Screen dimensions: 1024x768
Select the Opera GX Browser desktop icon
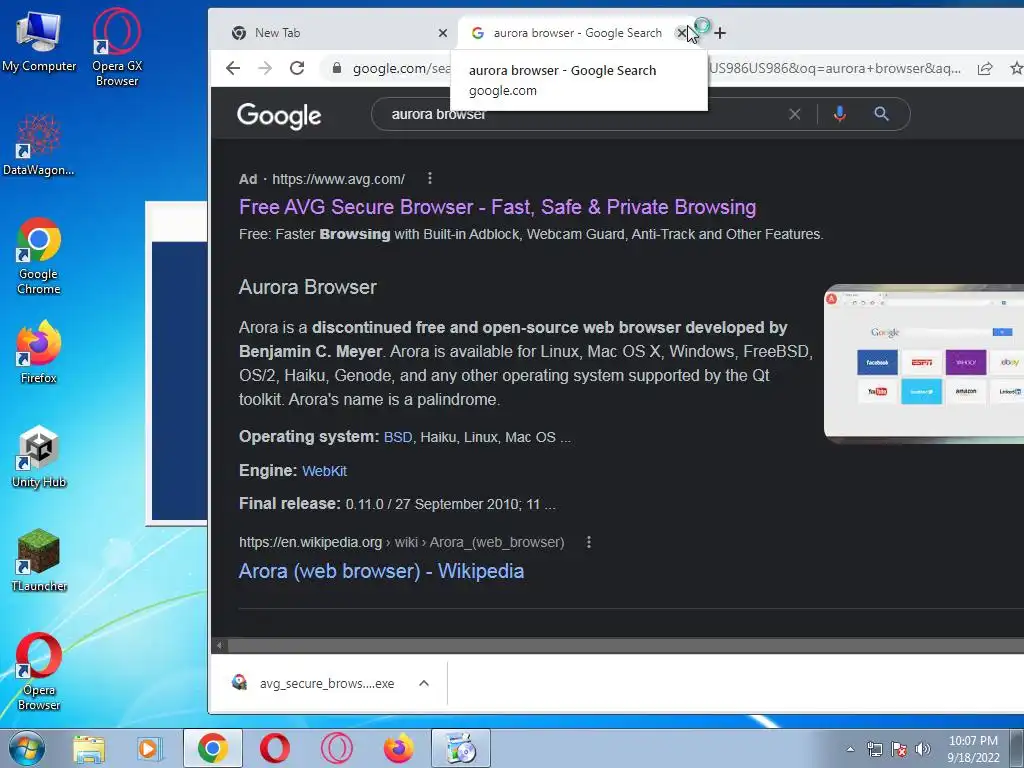117,48
